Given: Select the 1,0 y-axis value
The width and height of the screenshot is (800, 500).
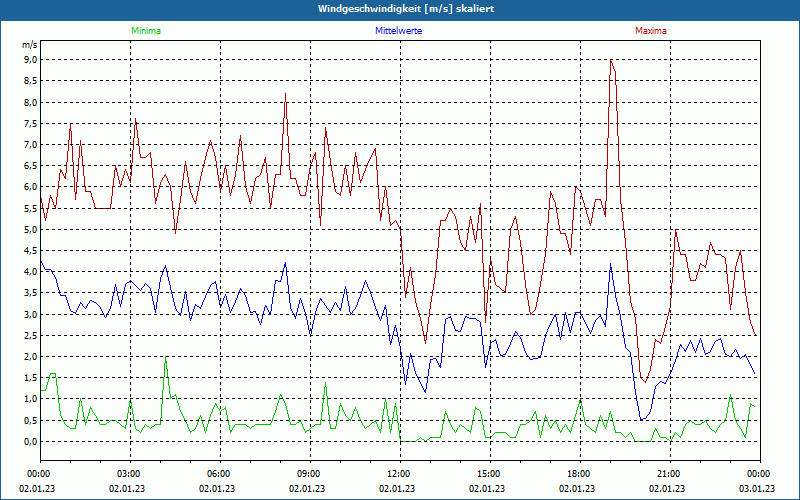Looking at the screenshot, I should [31, 399].
